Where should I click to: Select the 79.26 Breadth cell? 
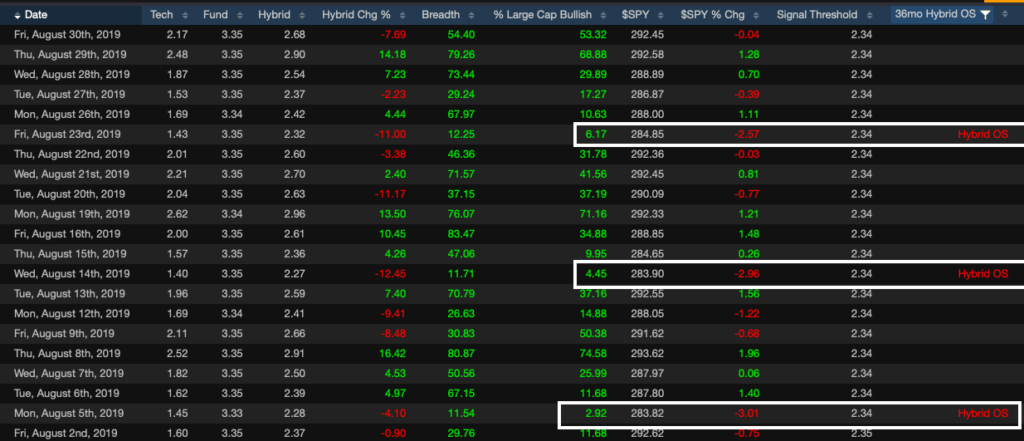click(x=462, y=54)
